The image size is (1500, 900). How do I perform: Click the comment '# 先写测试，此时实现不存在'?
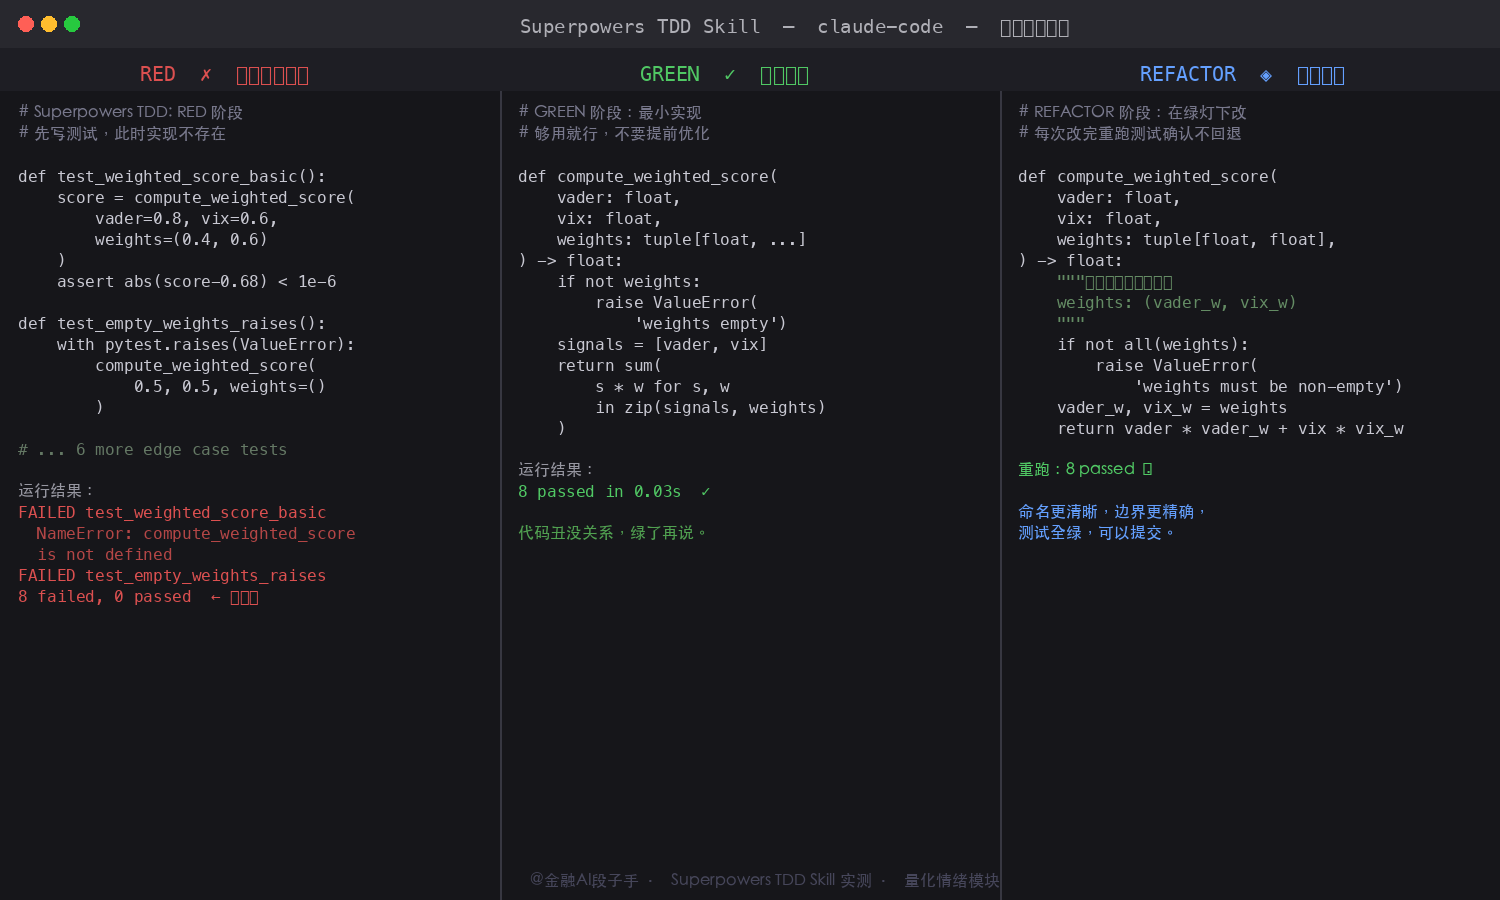point(122,133)
